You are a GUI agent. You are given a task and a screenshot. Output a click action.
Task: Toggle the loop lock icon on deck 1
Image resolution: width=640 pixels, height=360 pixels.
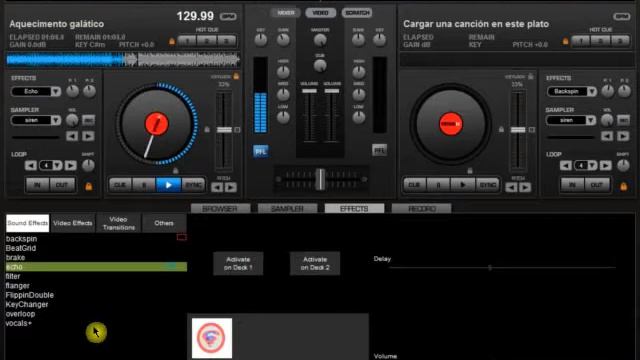tap(89, 187)
